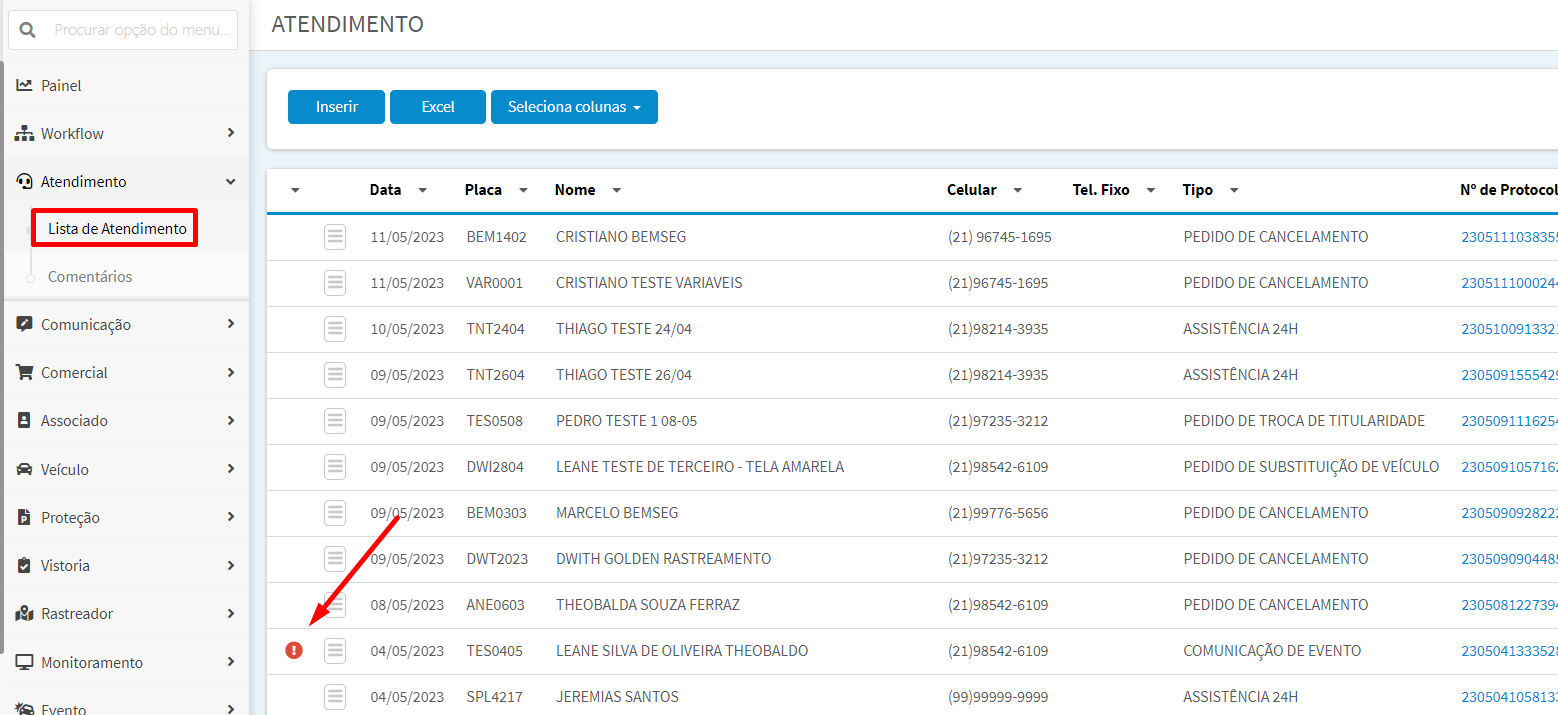Open the Associado menu

click(126, 420)
